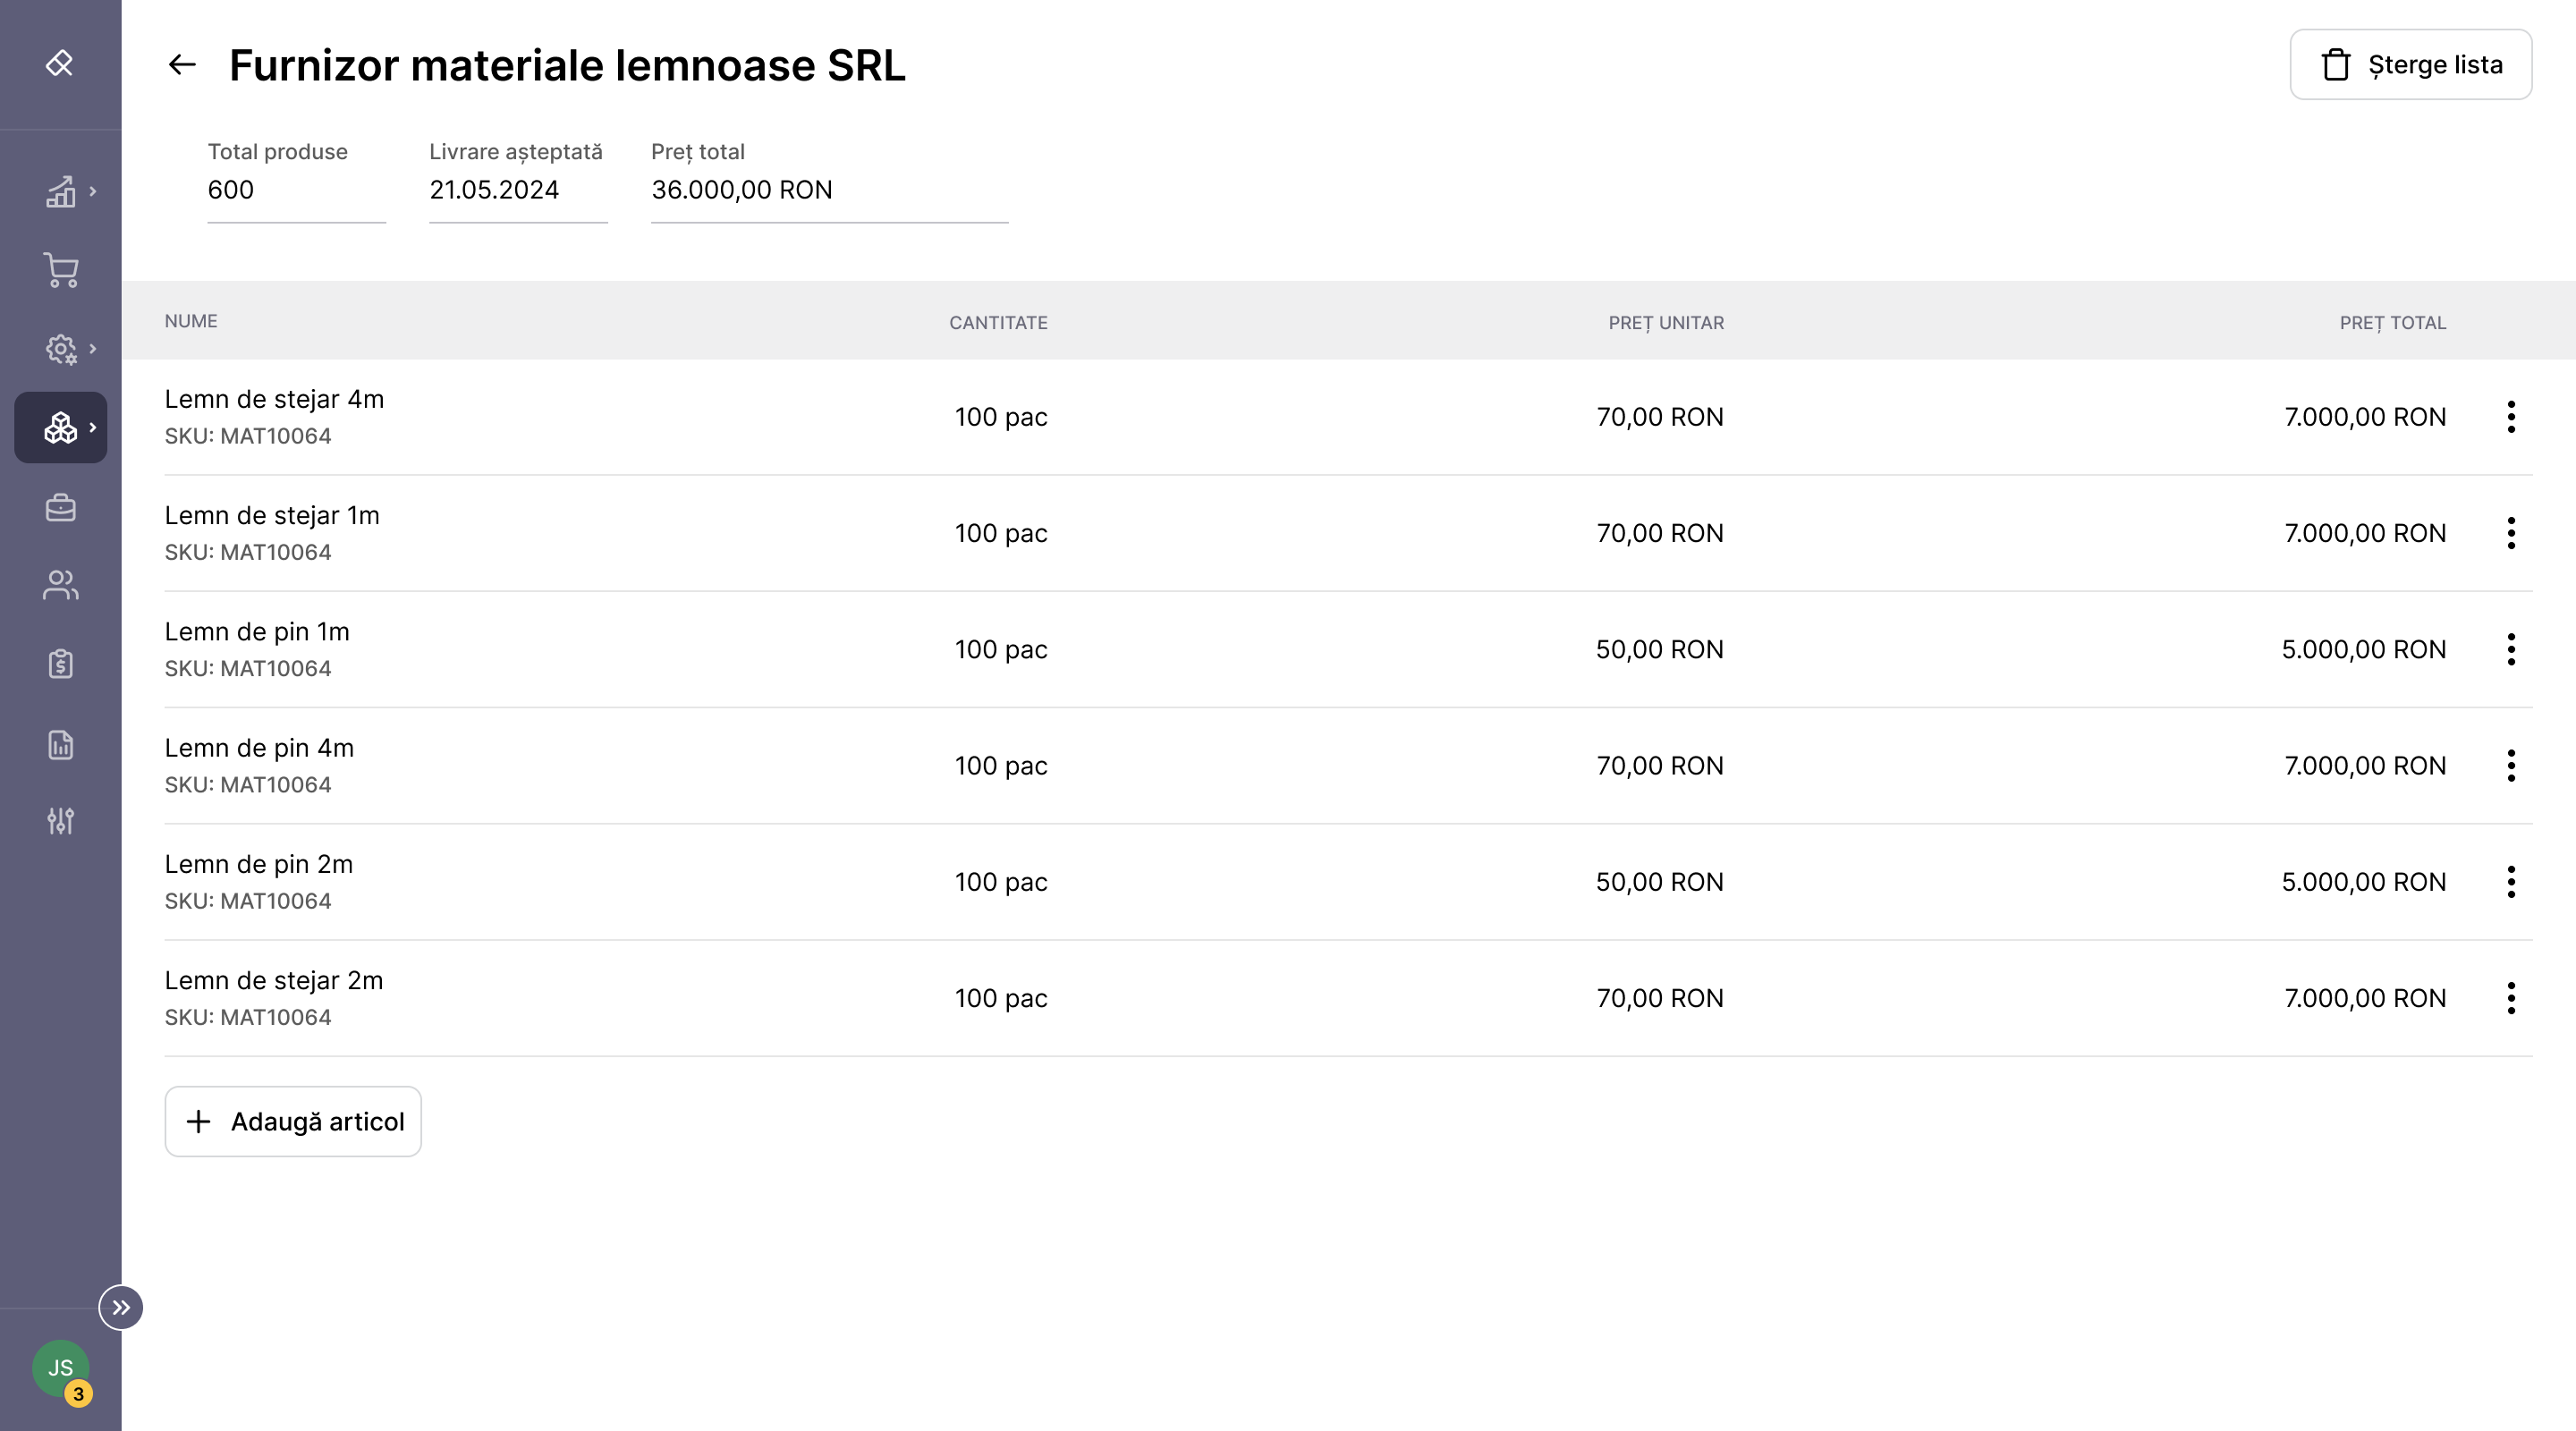
Task: Select the Lemn de stejar 4m name
Action: pyautogui.click(x=274, y=399)
